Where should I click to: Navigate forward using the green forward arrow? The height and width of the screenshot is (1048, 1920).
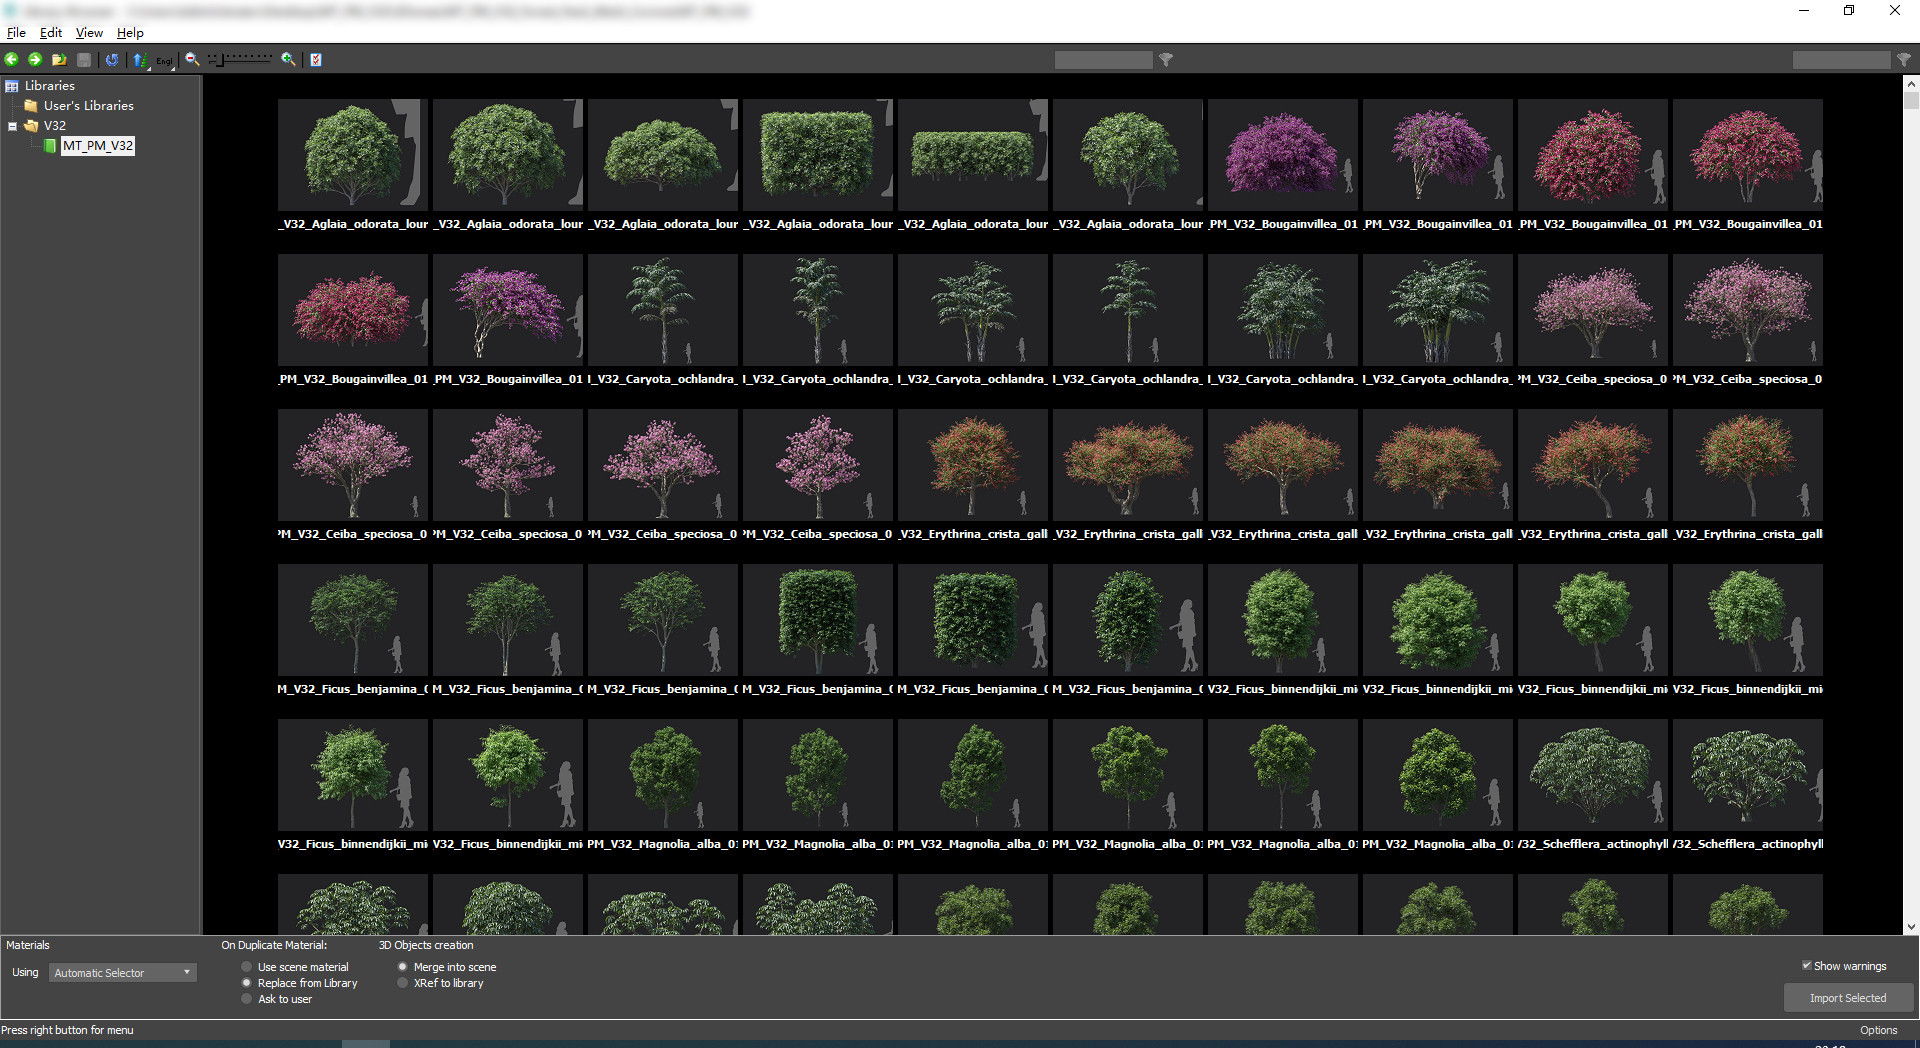(x=35, y=59)
